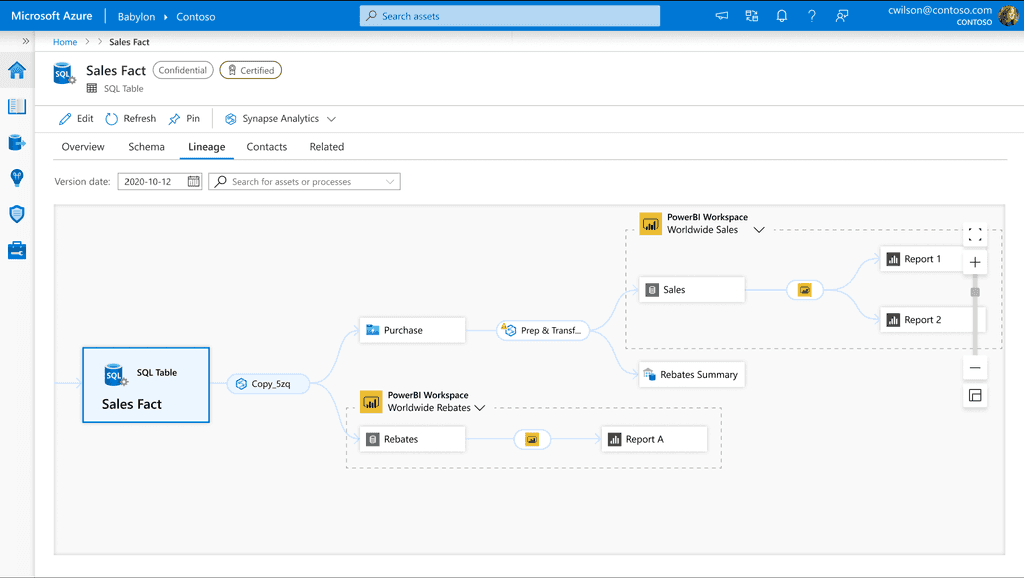Click the Search assets field
Viewport: 1024px width, 578px height.
[x=510, y=16]
